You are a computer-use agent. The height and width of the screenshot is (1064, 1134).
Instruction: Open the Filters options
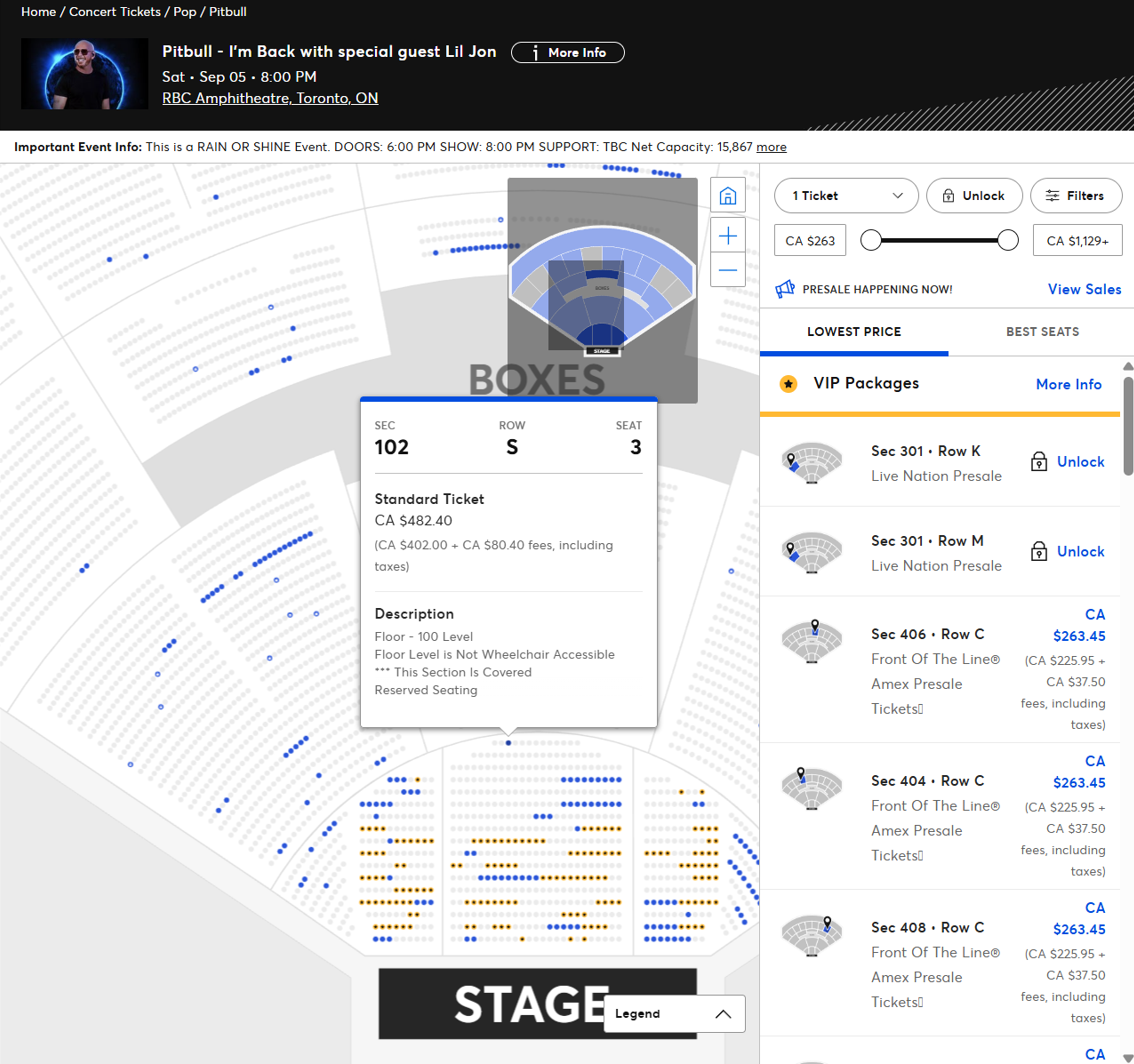(x=1076, y=196)
